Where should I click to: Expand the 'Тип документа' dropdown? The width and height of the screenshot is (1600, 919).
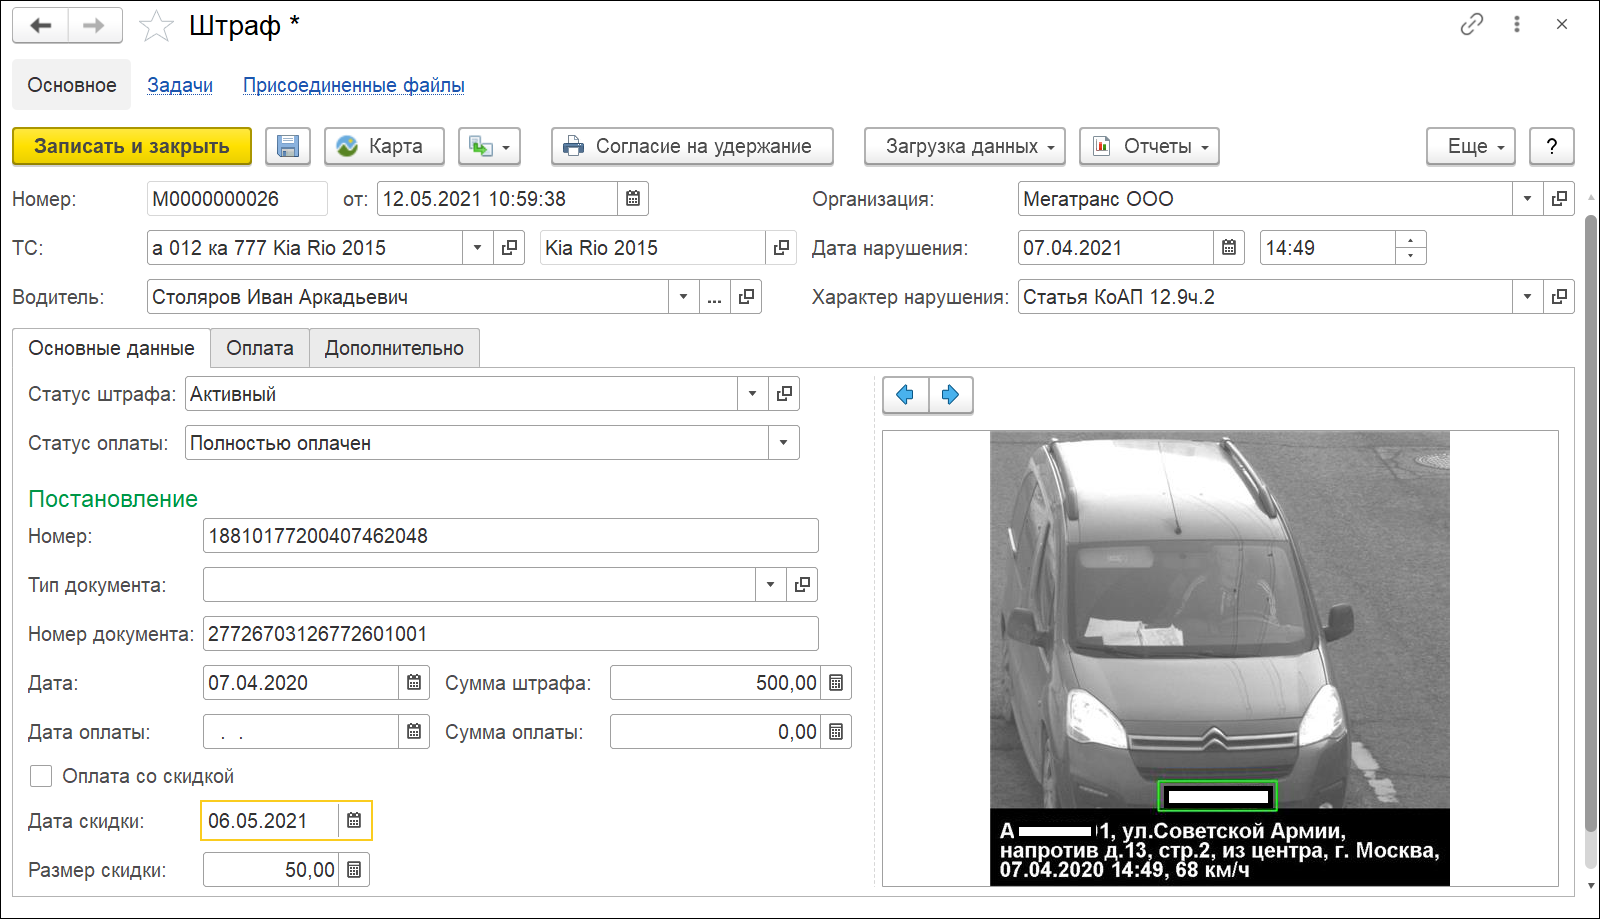coord(770,585)
